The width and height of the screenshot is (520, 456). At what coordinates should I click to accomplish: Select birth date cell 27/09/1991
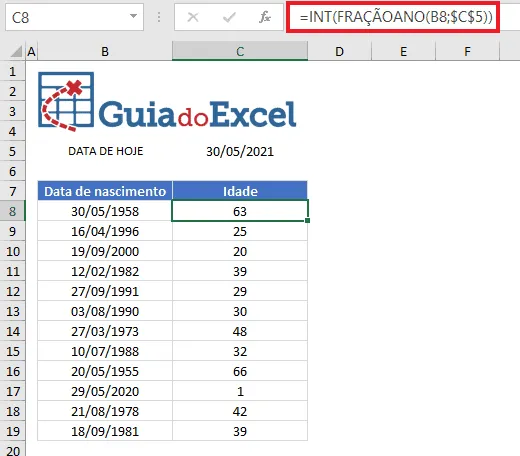105,291
